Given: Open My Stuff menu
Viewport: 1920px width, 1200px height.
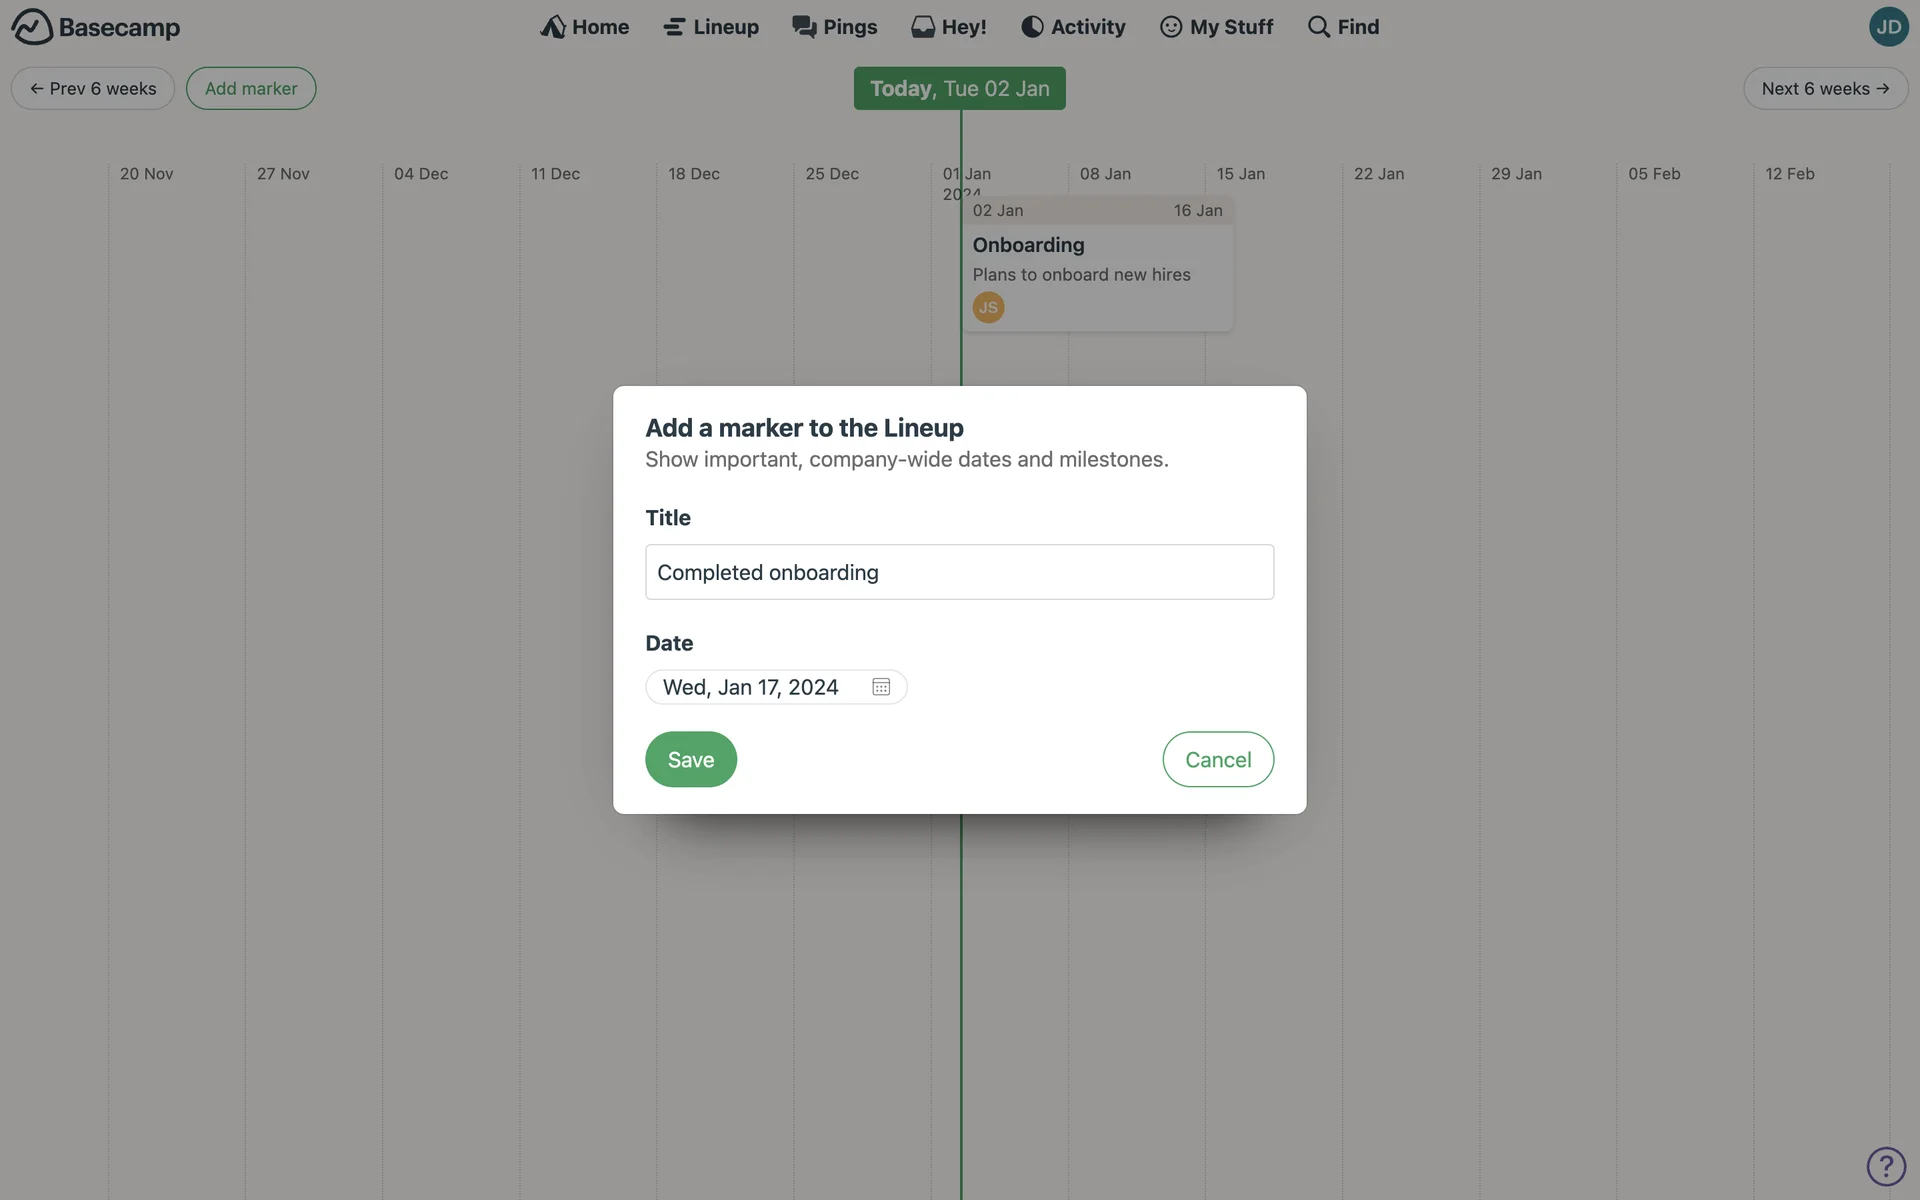Looking at the screenshot, I should (1217, 27).
